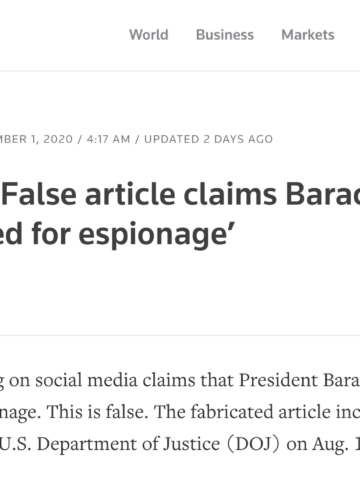
Task: Click the words 'fabricated article'
Action: [260, 412]
